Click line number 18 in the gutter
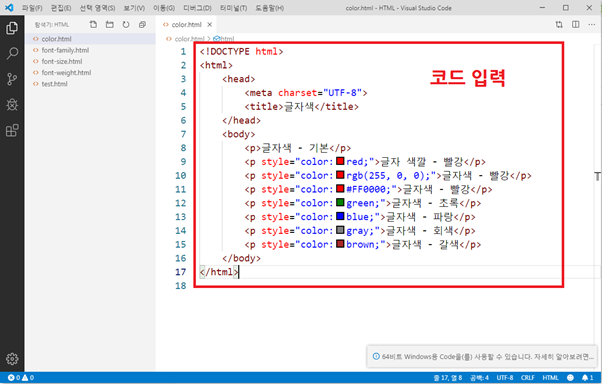Image resolution: width=602 pixels, height=384 pixels. [x=180, y=286]
